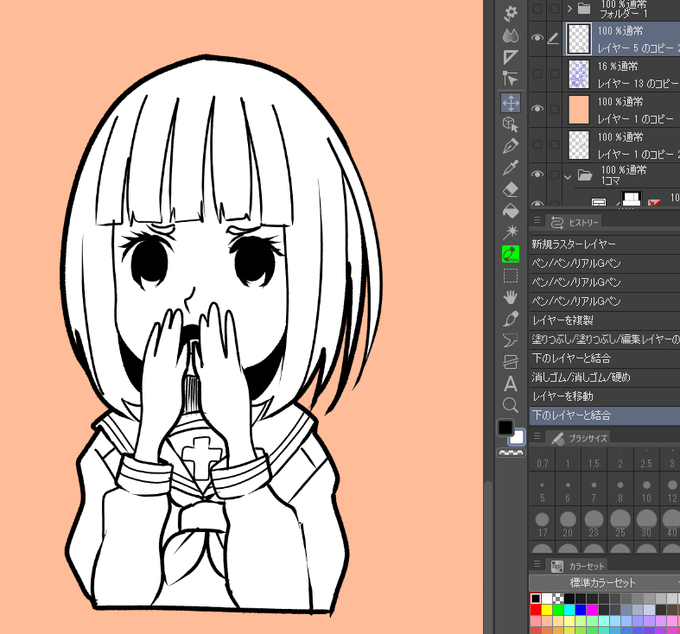Jump to the 塗りつぶし history step

click(x=605, y=339)
